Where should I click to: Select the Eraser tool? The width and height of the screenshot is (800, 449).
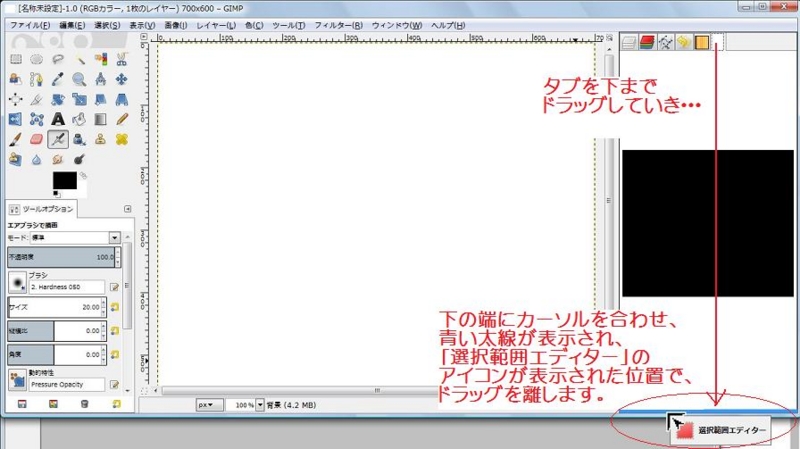[36, 139]
